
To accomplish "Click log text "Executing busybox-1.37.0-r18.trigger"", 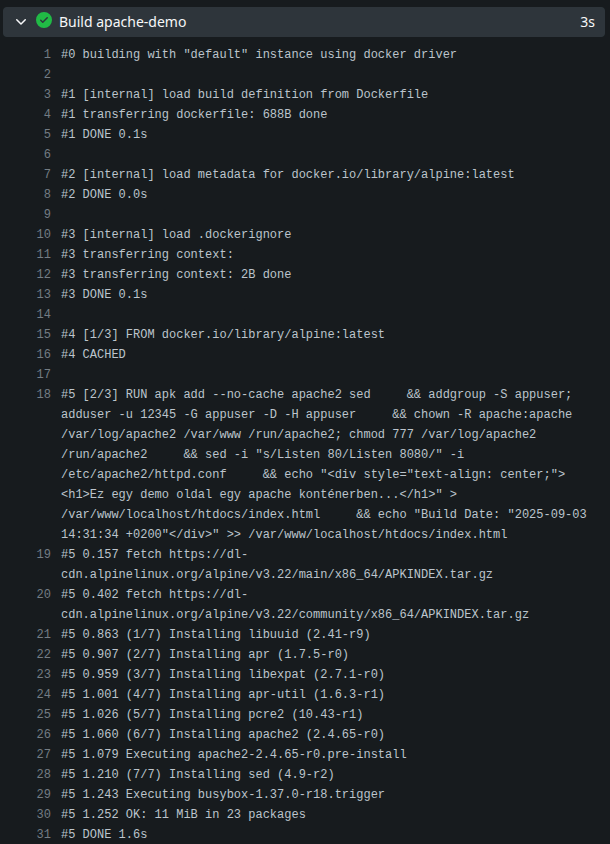I will 255,794.
